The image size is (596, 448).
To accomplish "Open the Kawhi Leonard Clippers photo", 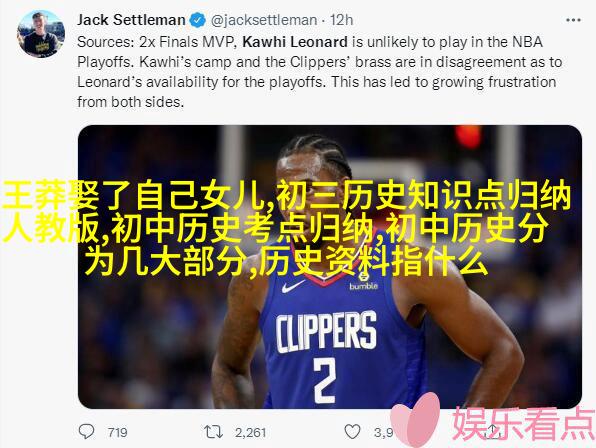I will (x=330, y=267).
